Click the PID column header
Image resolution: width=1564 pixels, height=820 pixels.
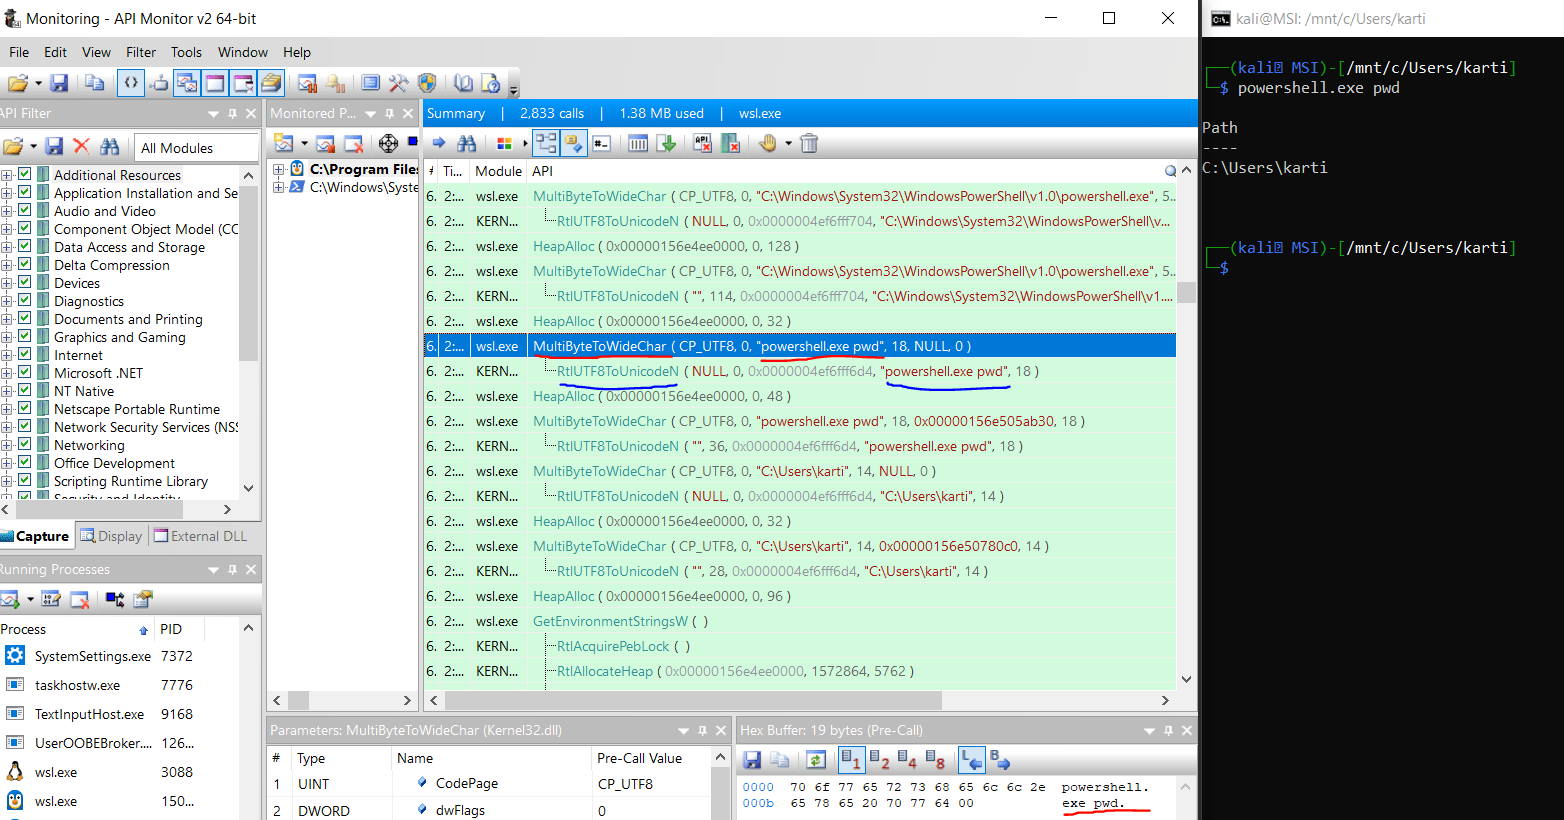[171, 629]
